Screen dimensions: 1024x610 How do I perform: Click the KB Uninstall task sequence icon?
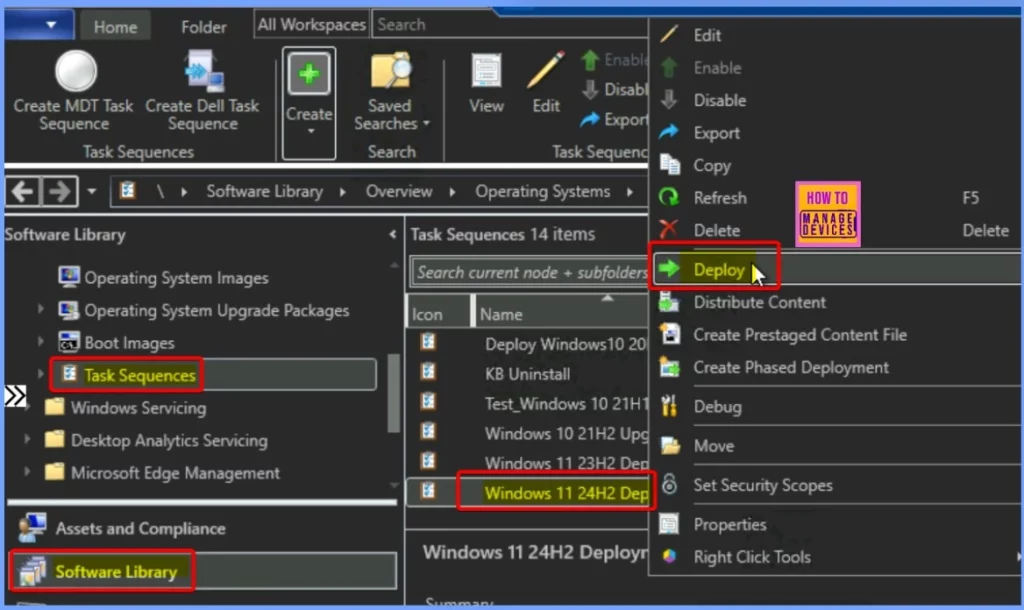[428, 372]
